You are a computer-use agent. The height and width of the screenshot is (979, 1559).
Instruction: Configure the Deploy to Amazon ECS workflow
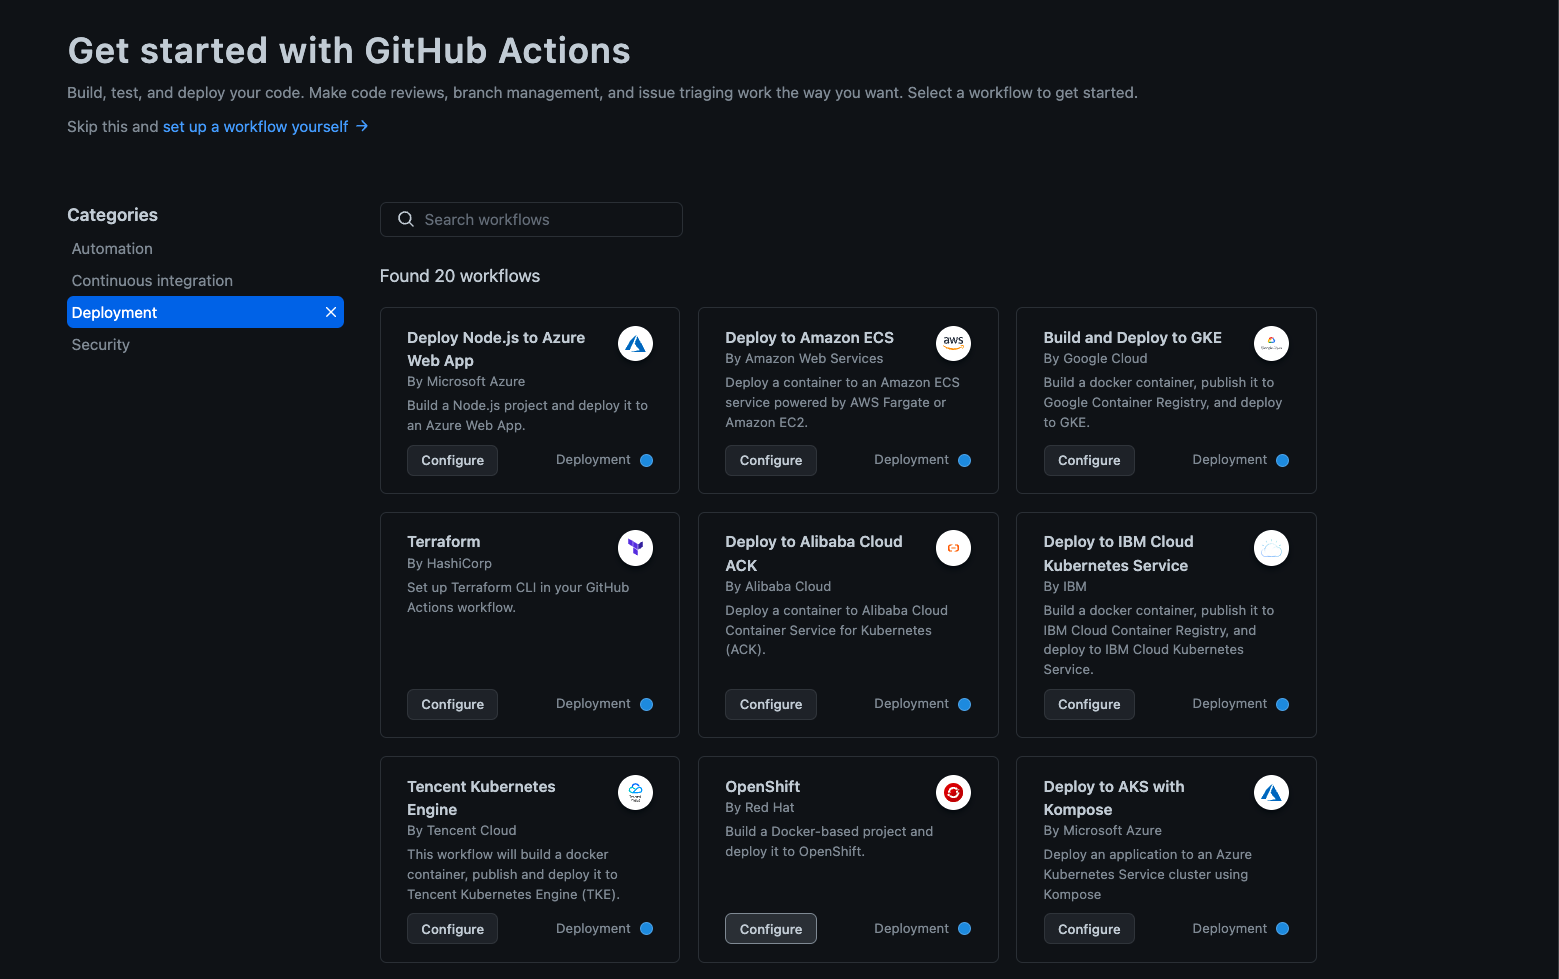771,460
